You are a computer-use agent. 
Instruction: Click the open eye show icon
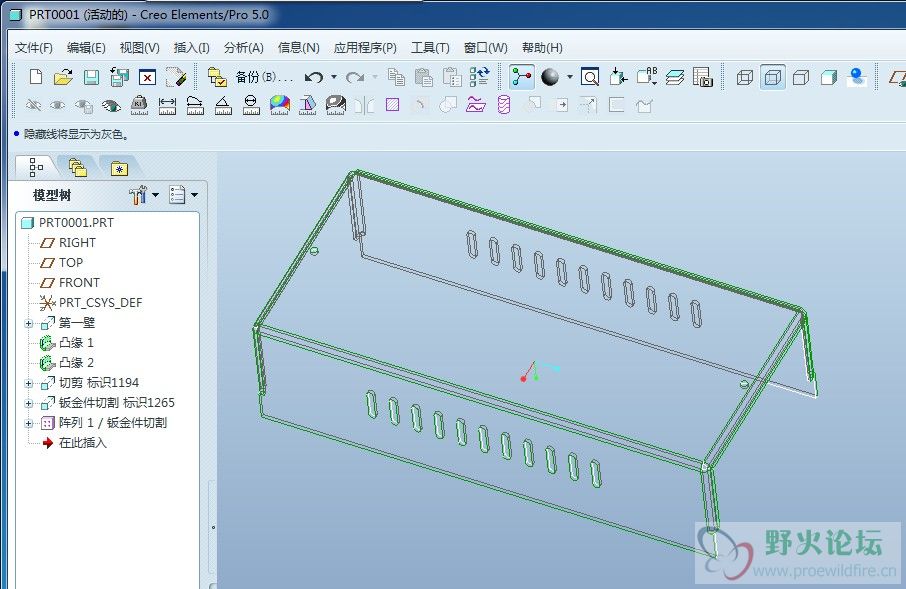point(112,105)
